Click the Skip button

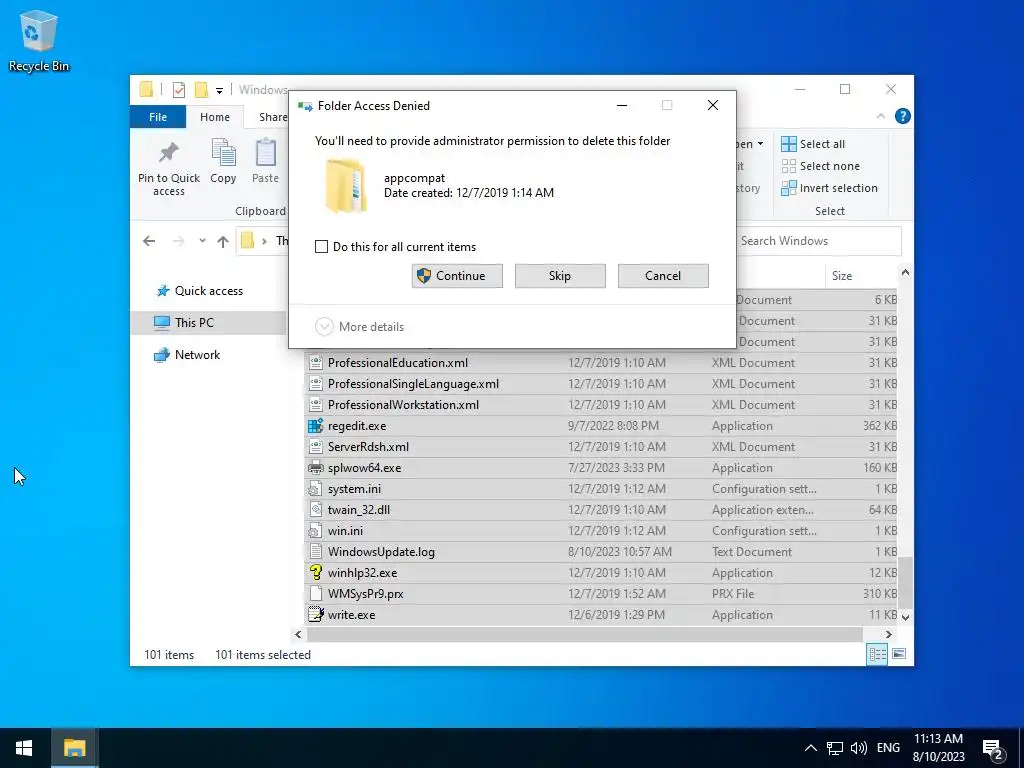(x=560, y=276)
